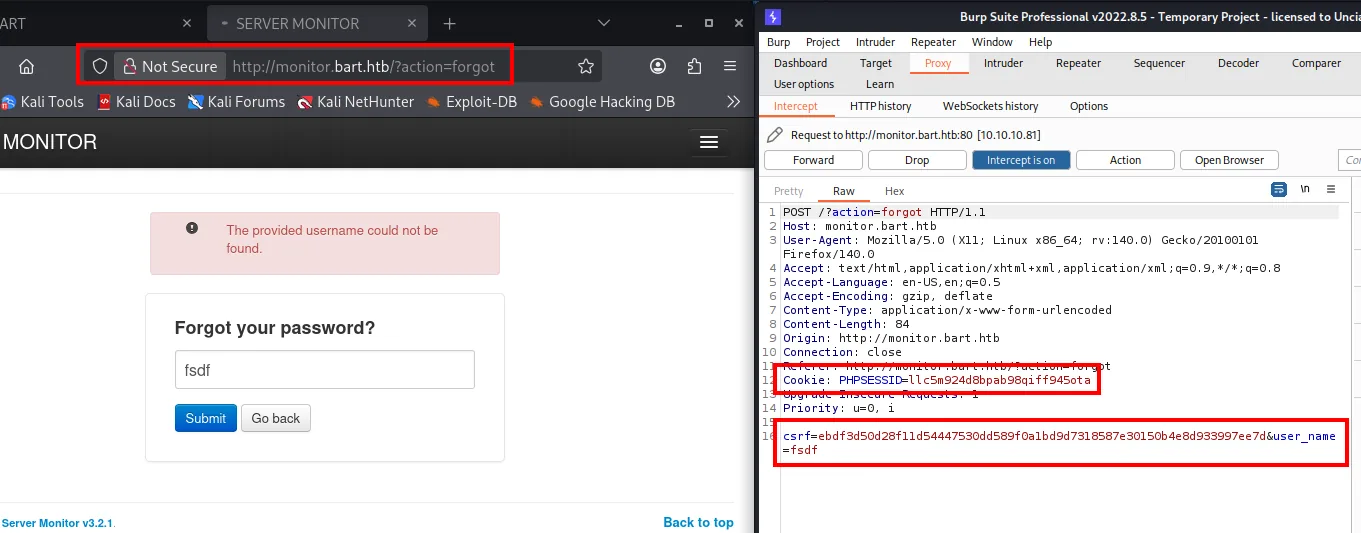Click the pencil edit target icon
Screen dimensions: 1361x533
point(775,134)
